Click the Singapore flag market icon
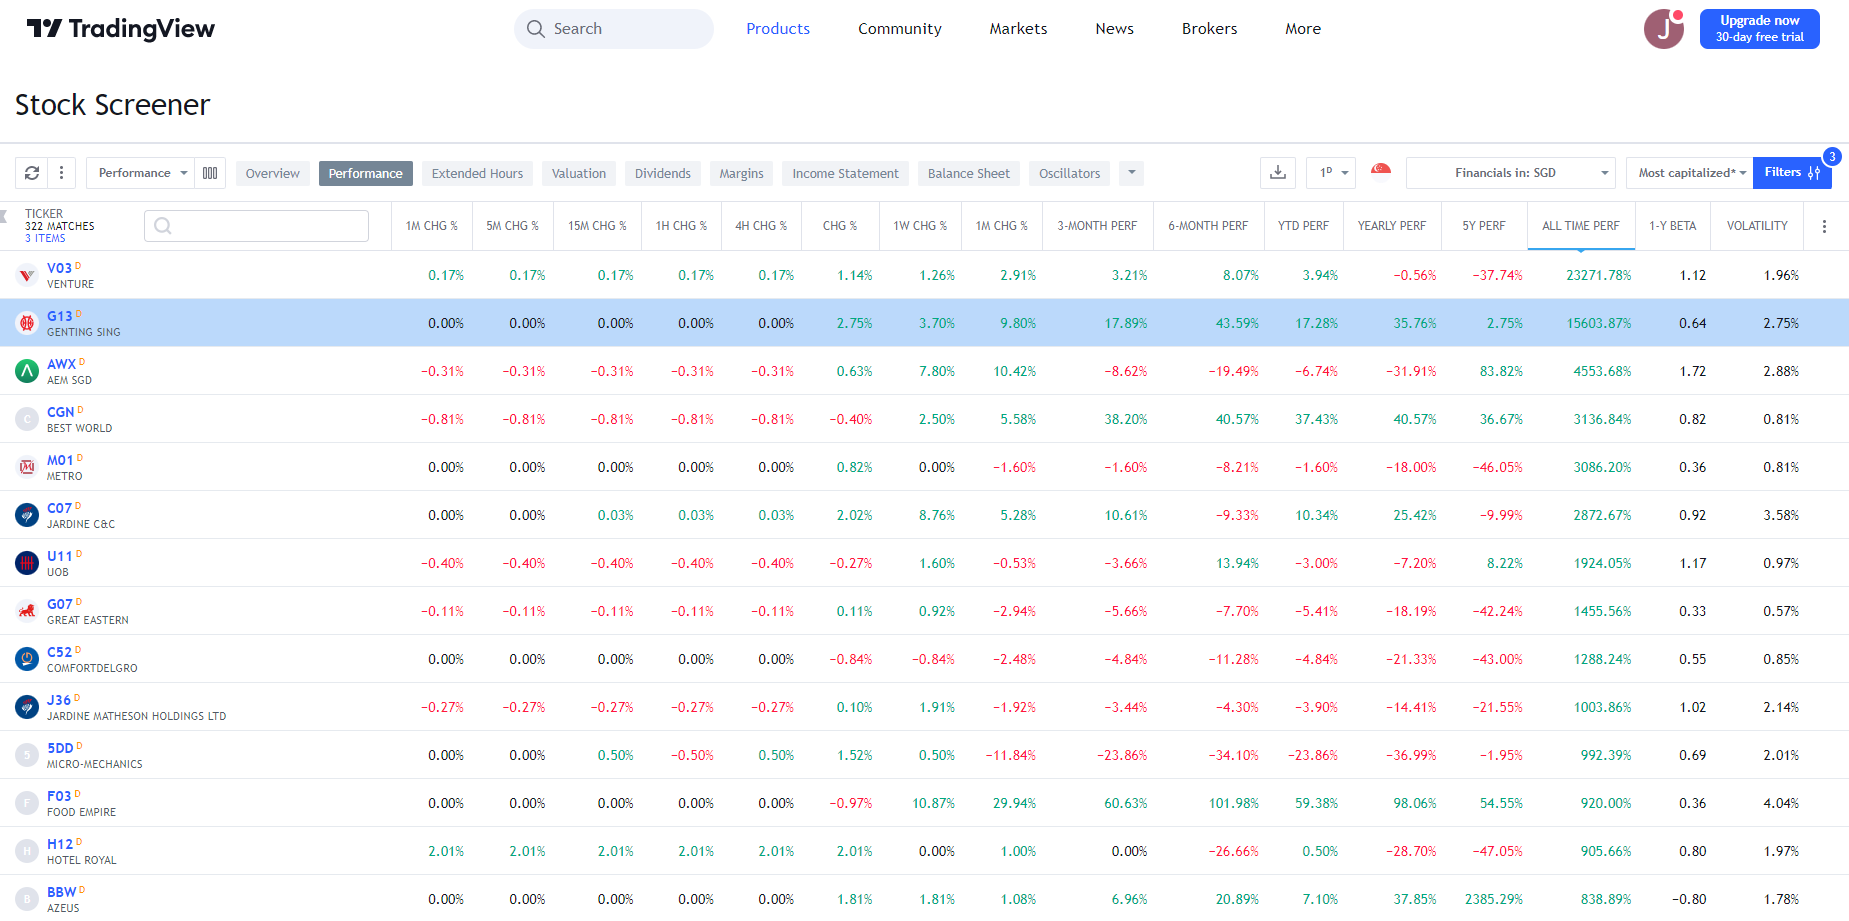The width and height of the screenshot is (1849, 921). tap(1380, 172)
